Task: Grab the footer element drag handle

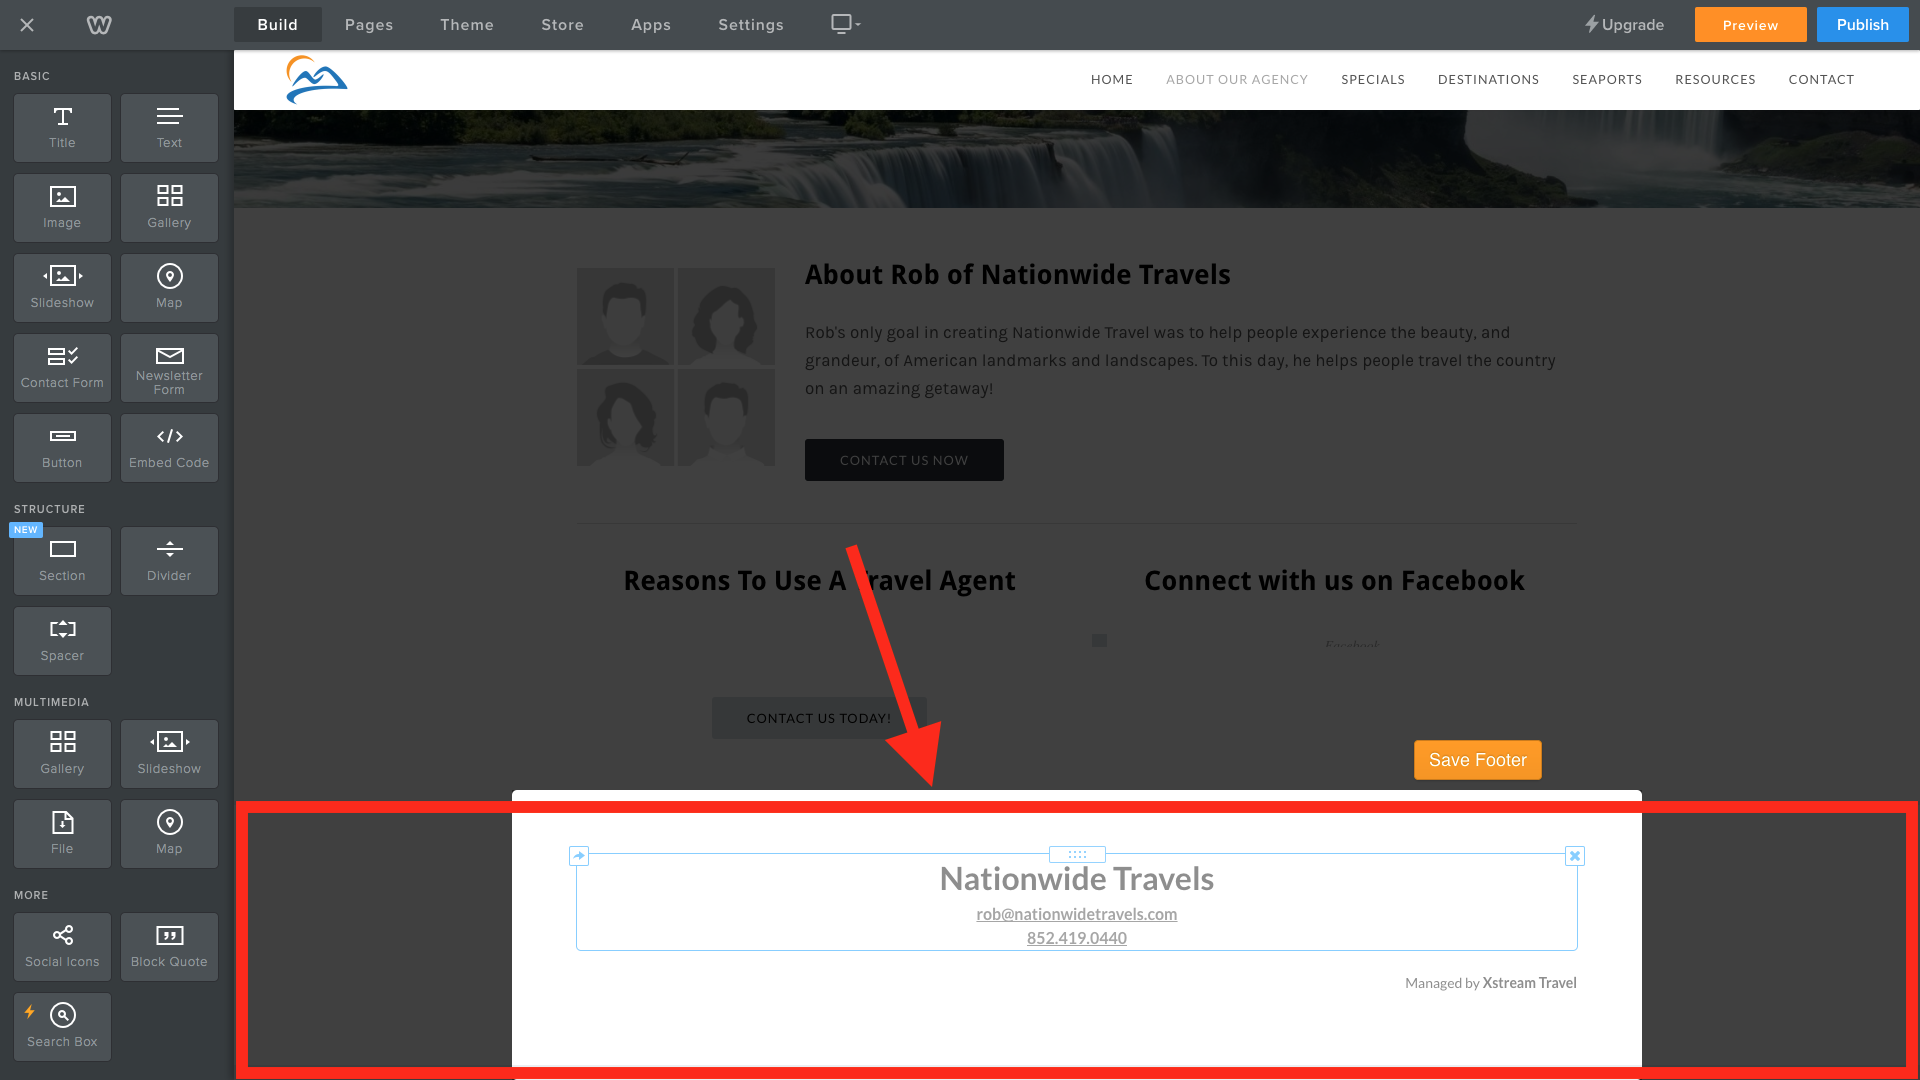Action: pos(1077,855)
